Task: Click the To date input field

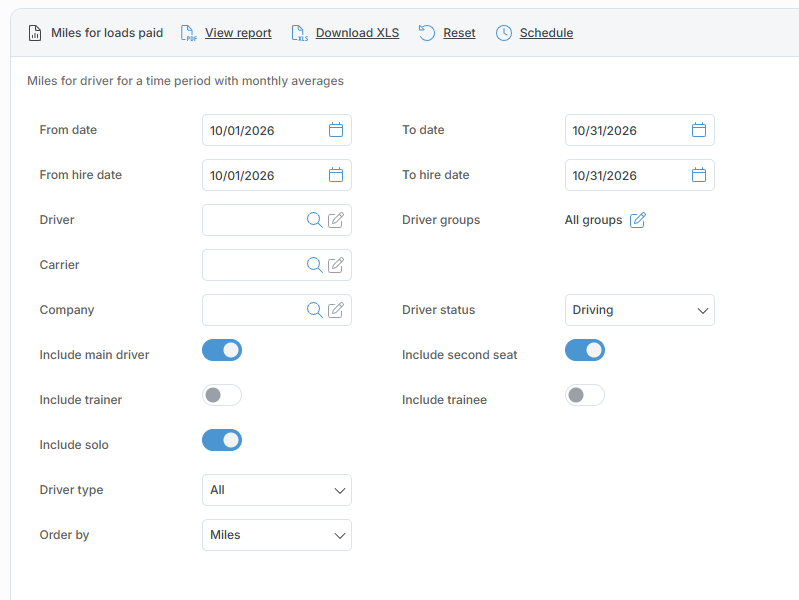Action: click(x=640, y=130)
